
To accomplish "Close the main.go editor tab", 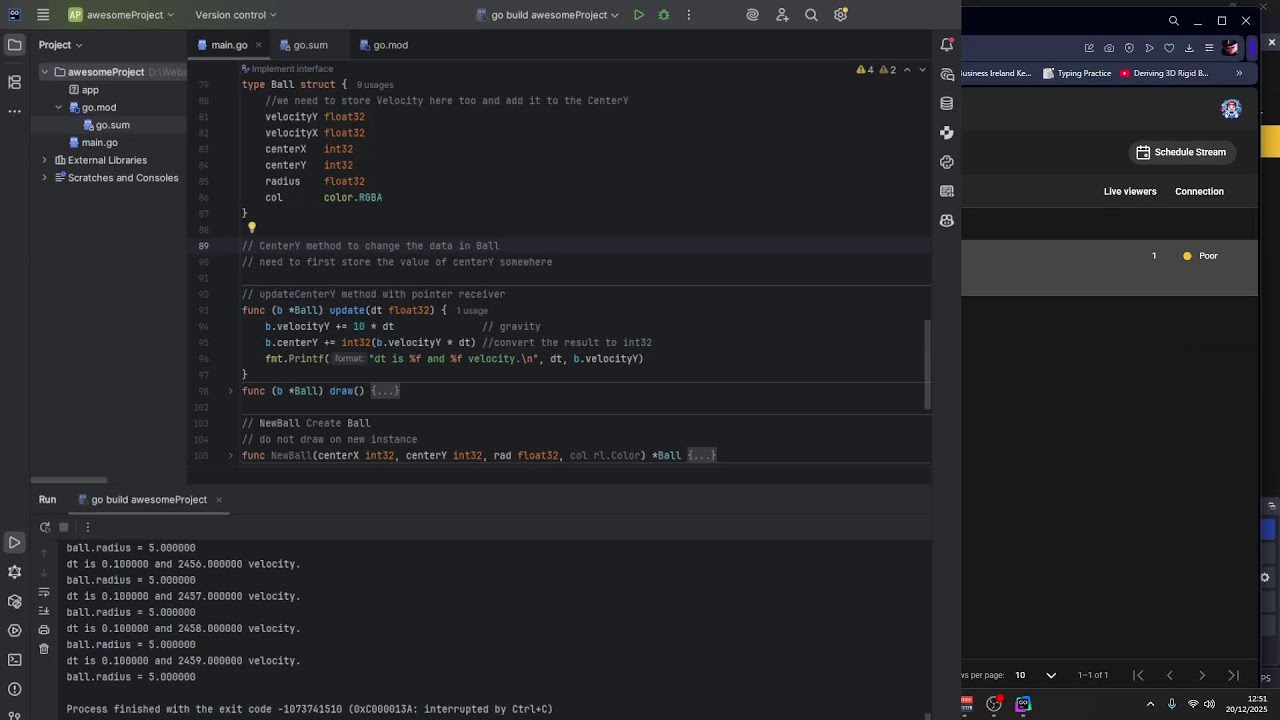I will pyautogui.click(x=258, y=45).
